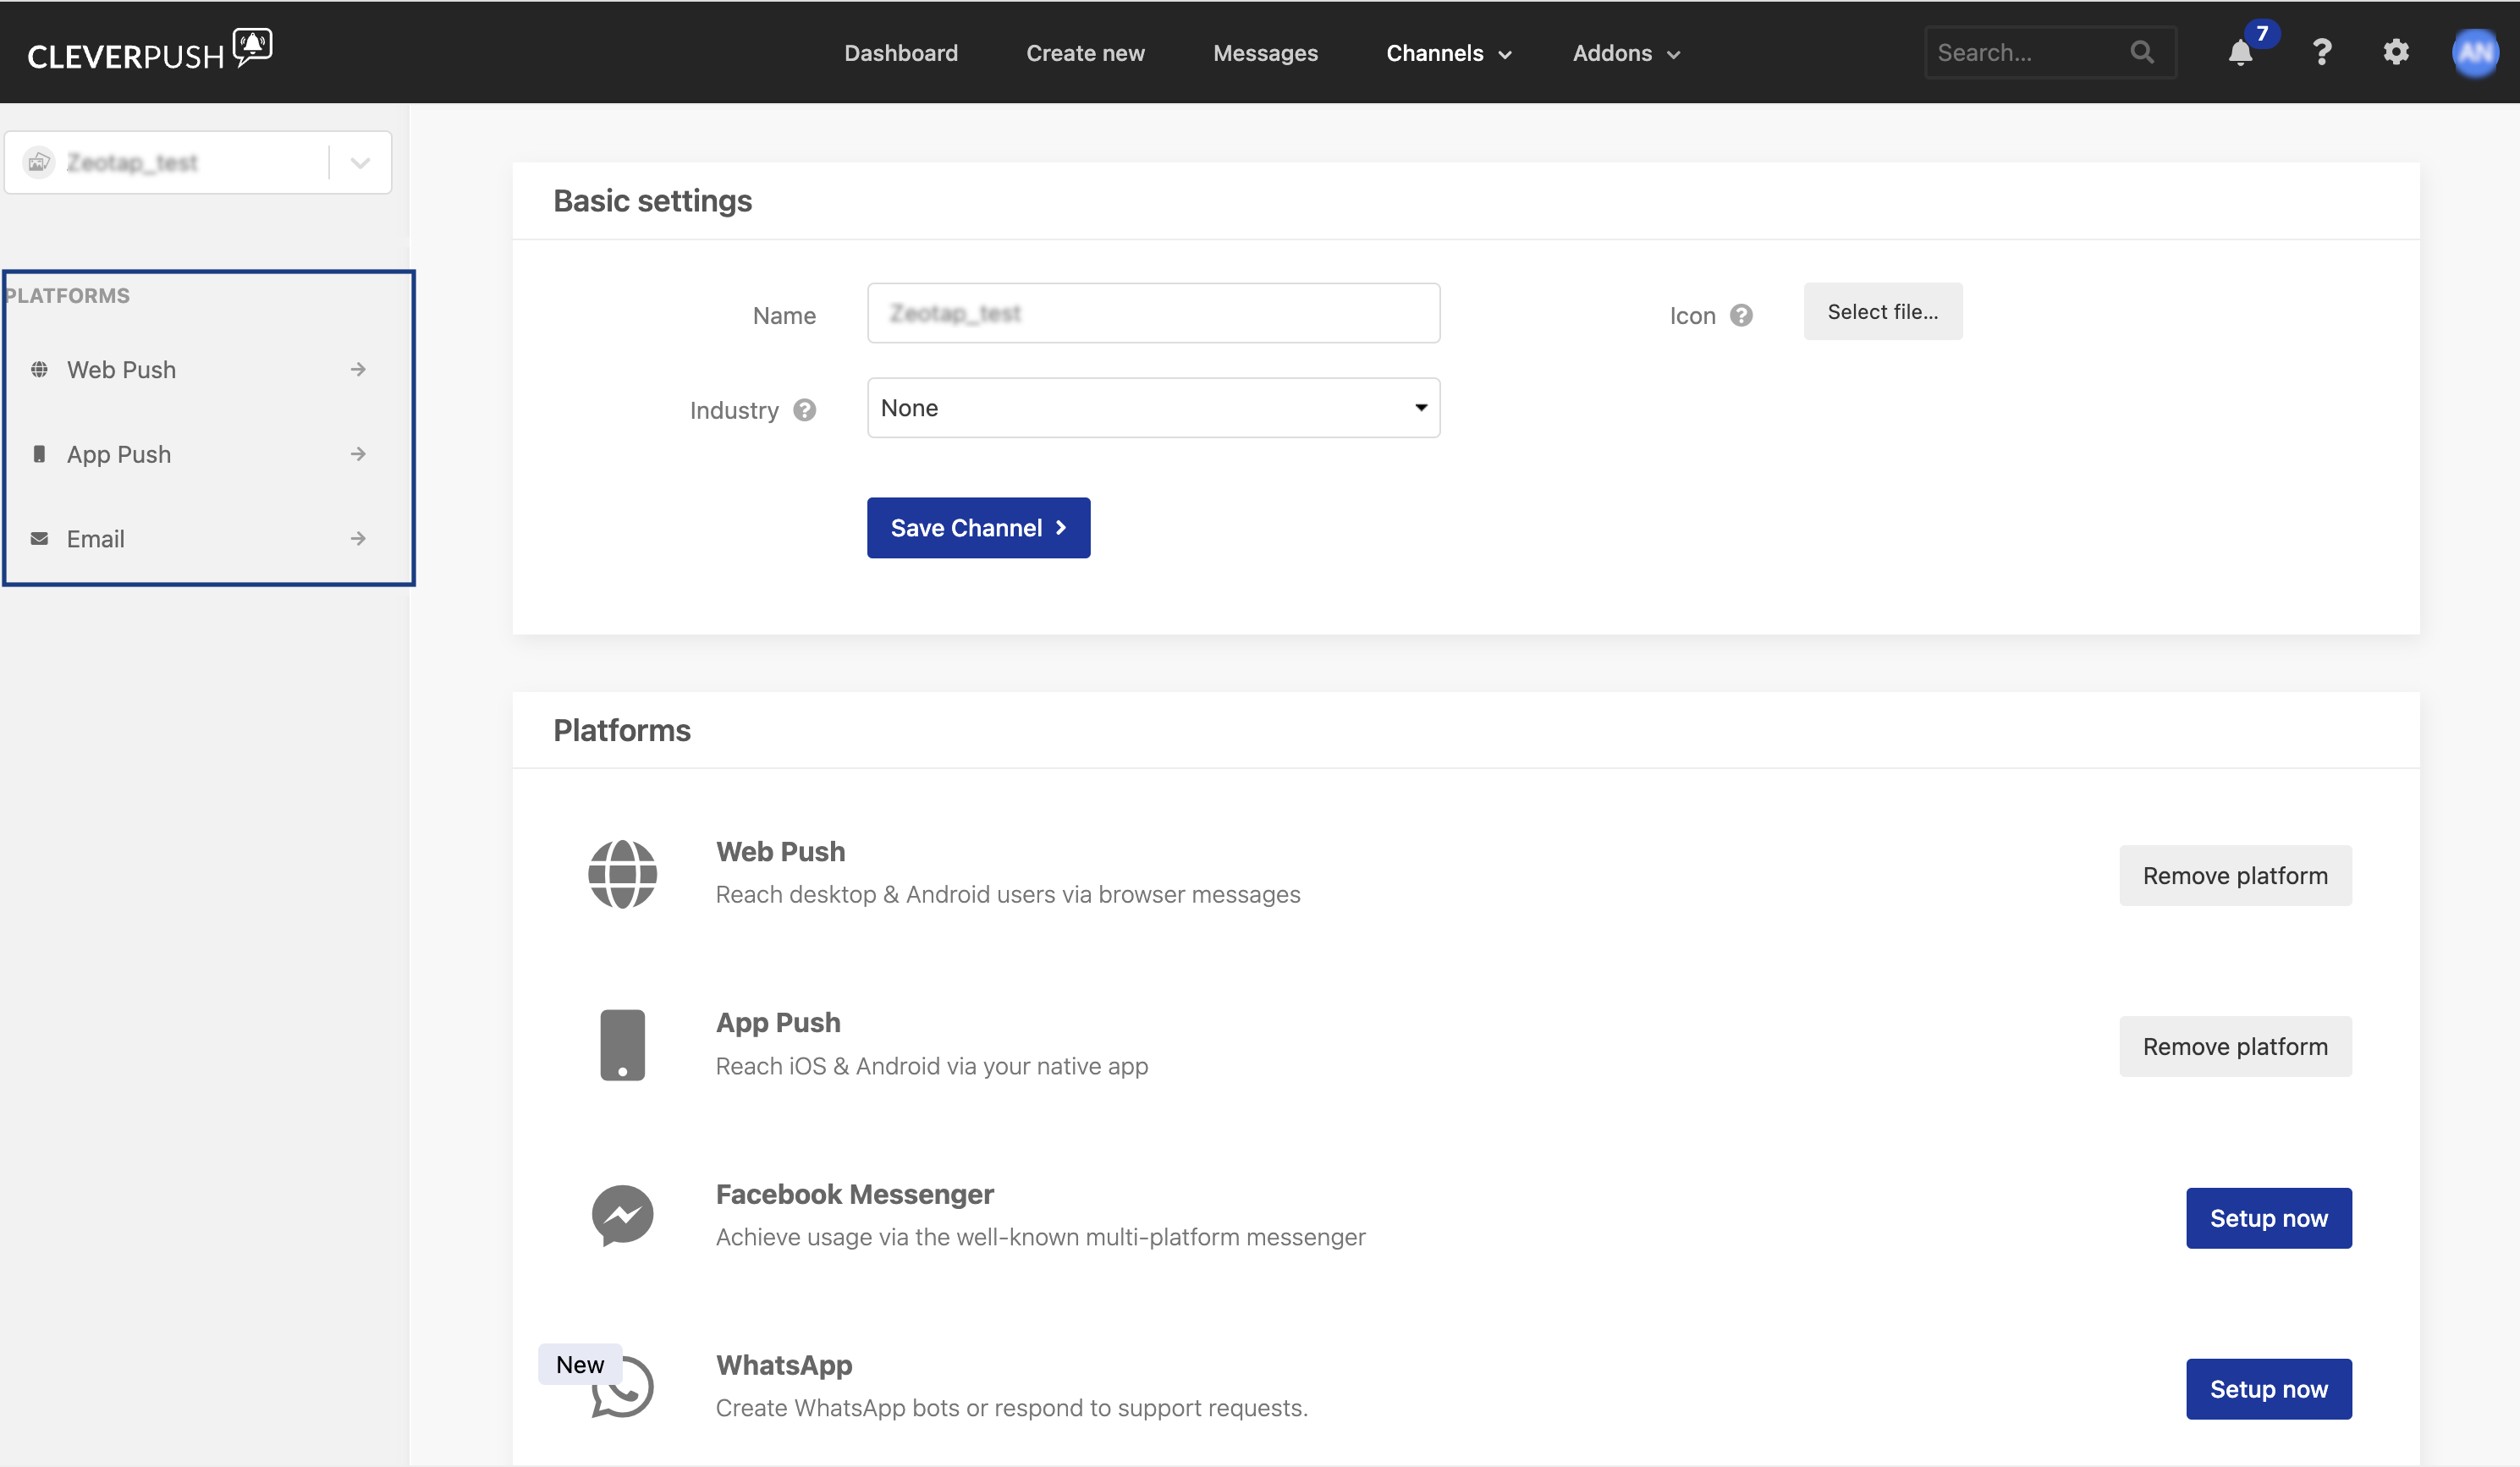Open the user avatar menu

coord(2476,52)
